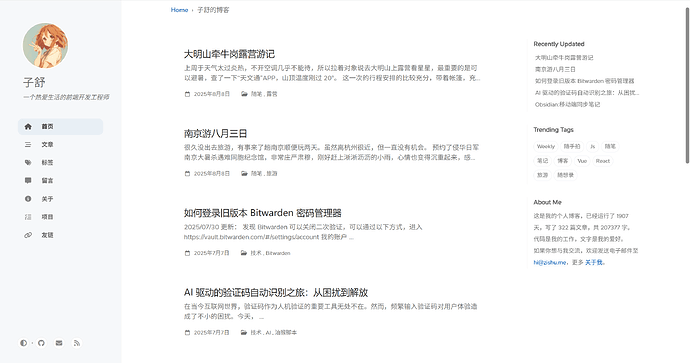Select the 旅游 trending tag

coord(543,175)
